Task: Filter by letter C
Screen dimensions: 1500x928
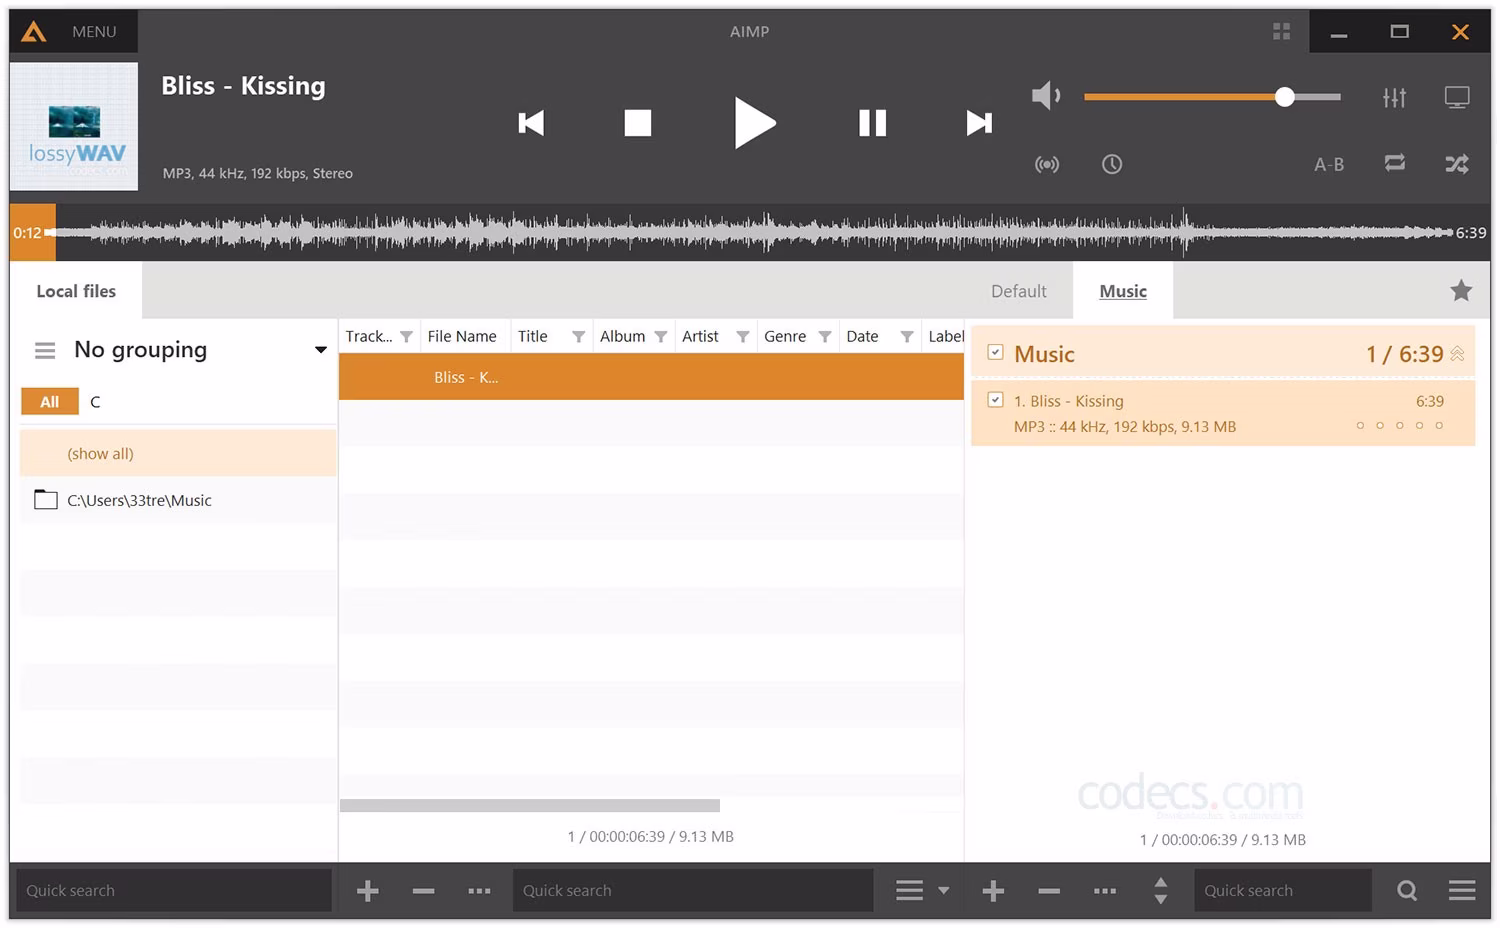Action: [x=95, y=402]
